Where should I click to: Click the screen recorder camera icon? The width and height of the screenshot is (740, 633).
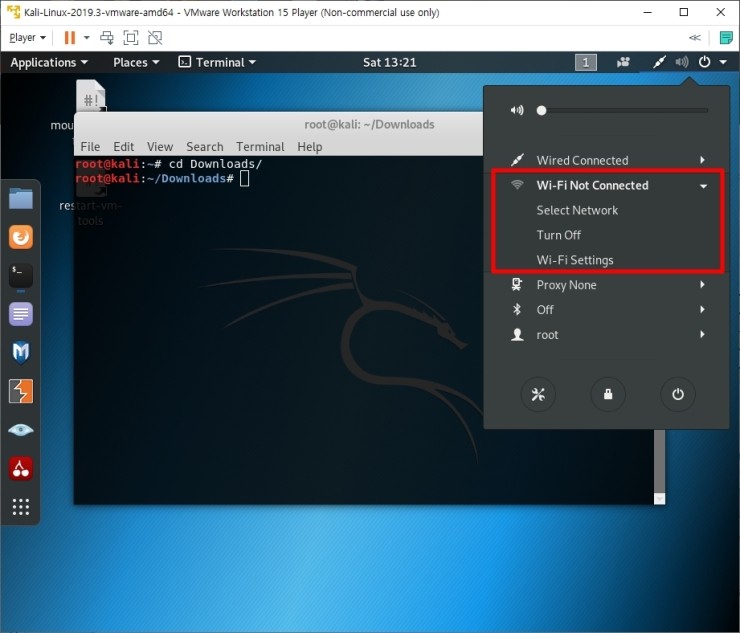[623, 62]
